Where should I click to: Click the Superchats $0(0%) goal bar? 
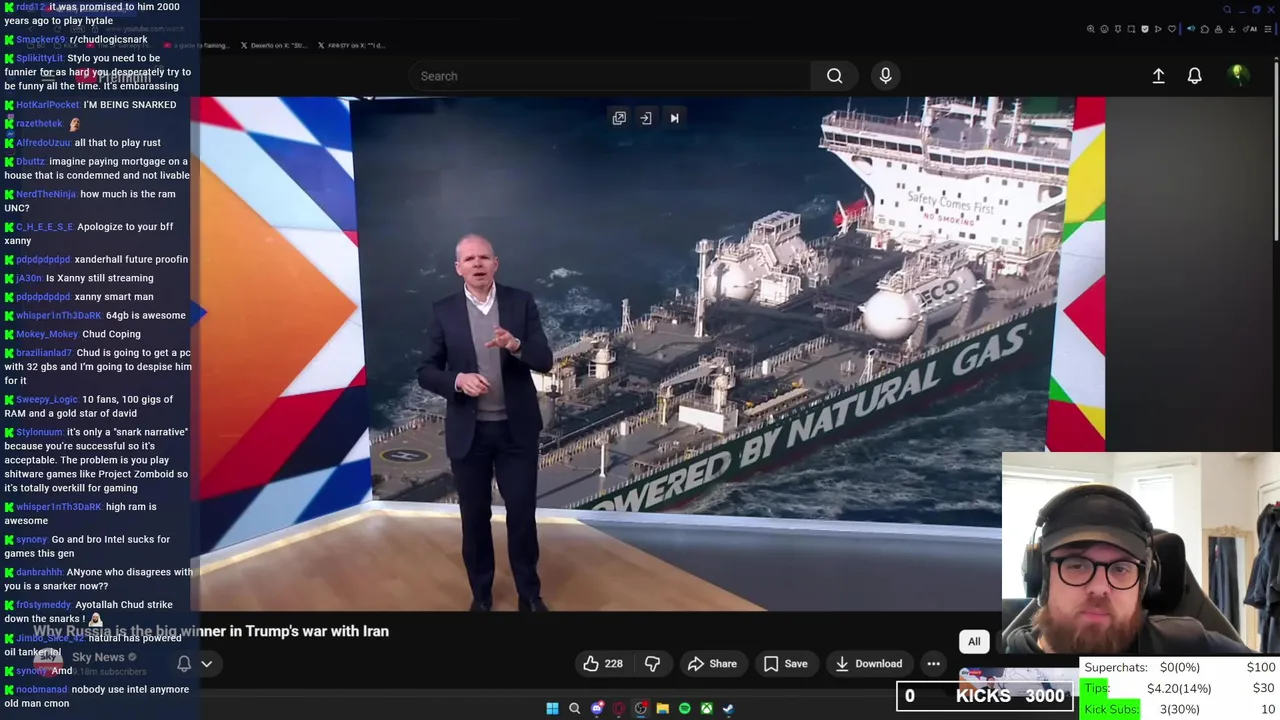coord(1180,667)
